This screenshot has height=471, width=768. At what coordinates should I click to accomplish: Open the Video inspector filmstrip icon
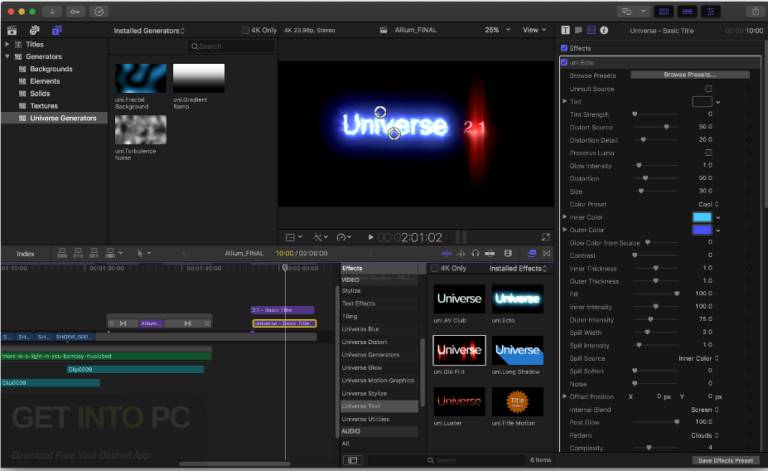click(591, 30)
